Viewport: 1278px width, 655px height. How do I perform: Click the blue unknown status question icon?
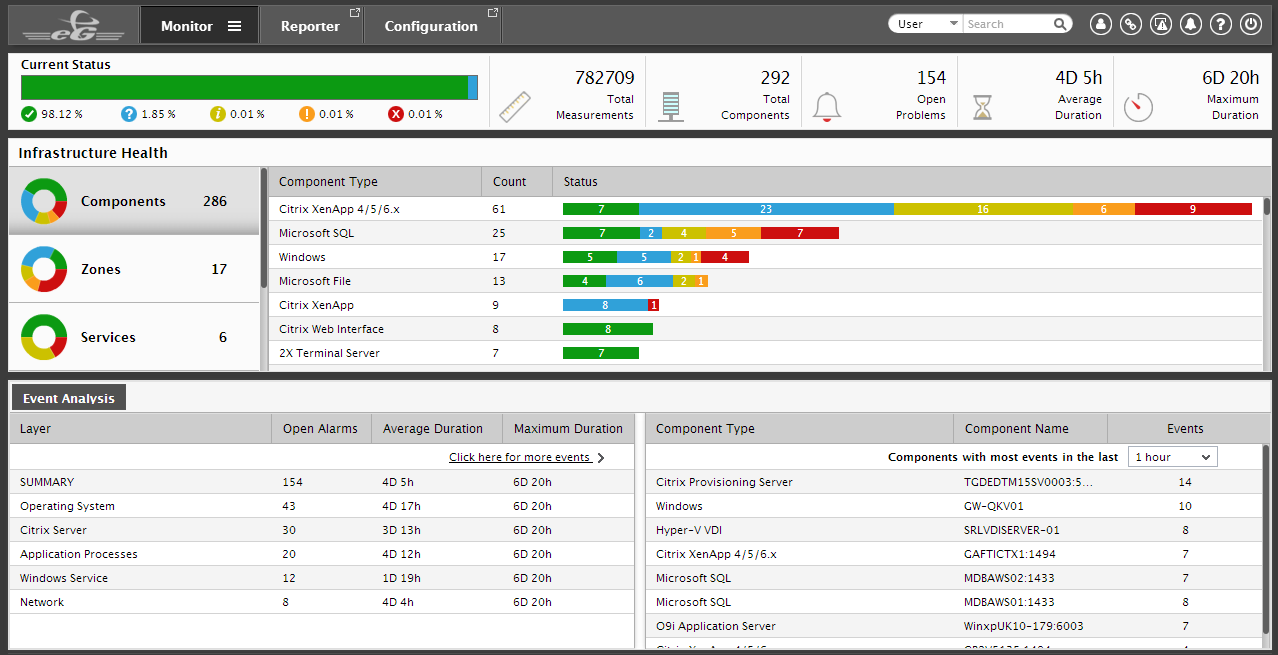tap(129, 114)
